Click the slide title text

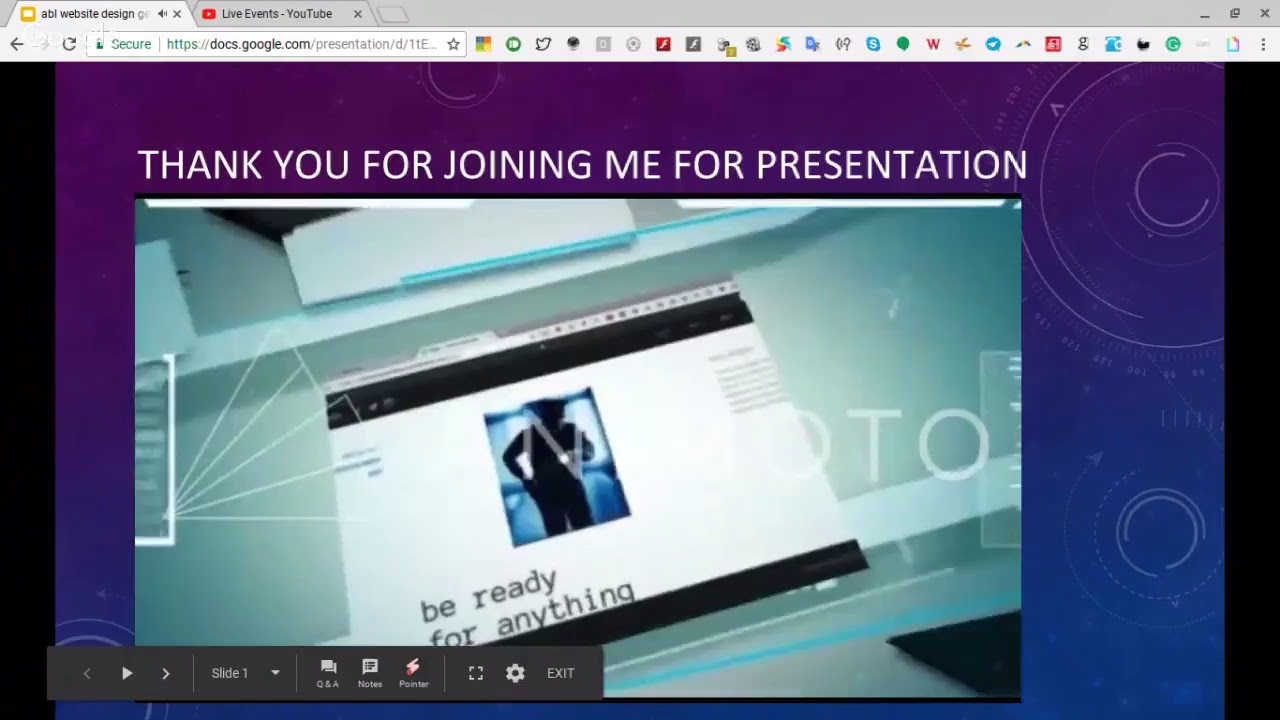582,164
